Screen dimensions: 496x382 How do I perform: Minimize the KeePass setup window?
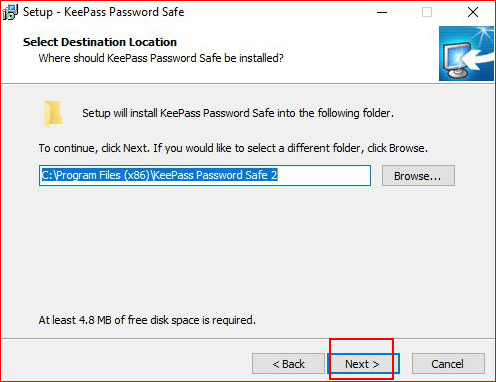[382, 12]
